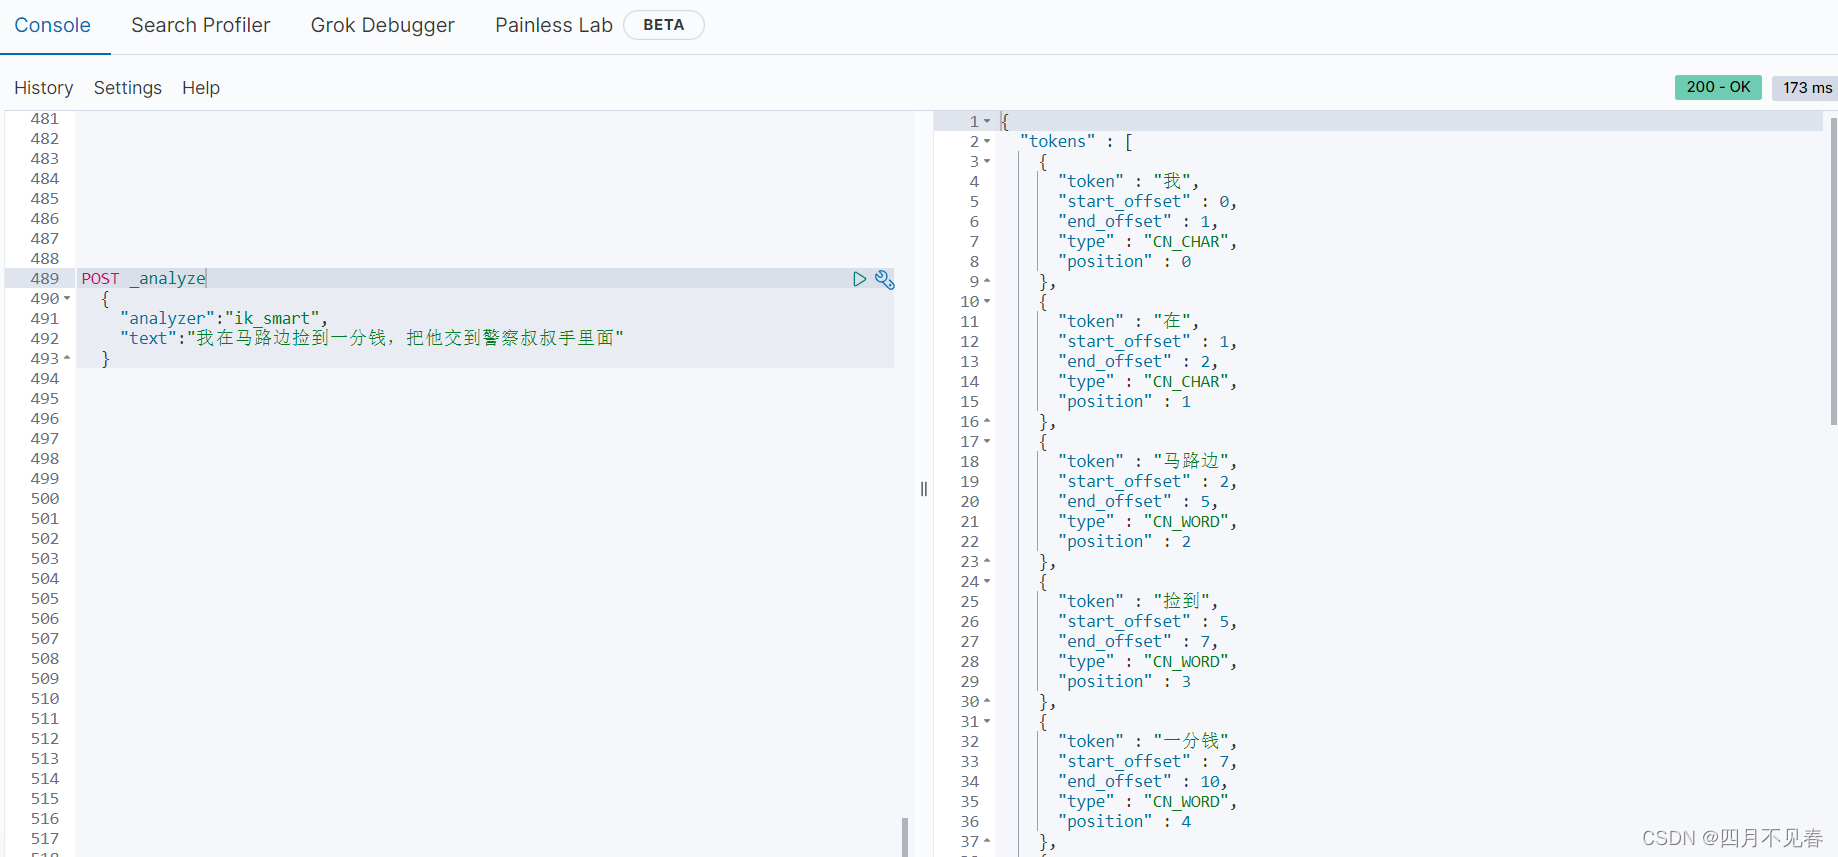
Task: Click the "position" : 3 line
Action: point(1124,681)
